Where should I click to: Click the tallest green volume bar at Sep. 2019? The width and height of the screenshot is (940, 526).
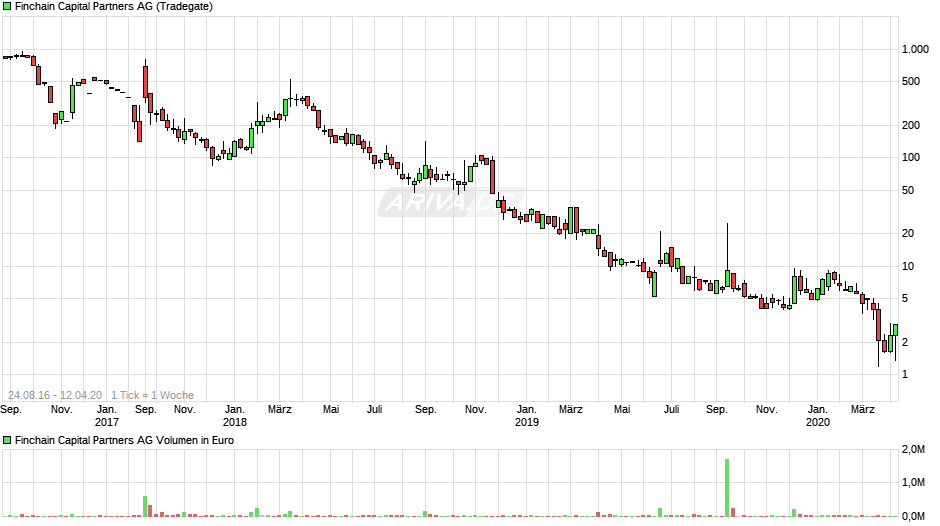click(x=727, y=488)
